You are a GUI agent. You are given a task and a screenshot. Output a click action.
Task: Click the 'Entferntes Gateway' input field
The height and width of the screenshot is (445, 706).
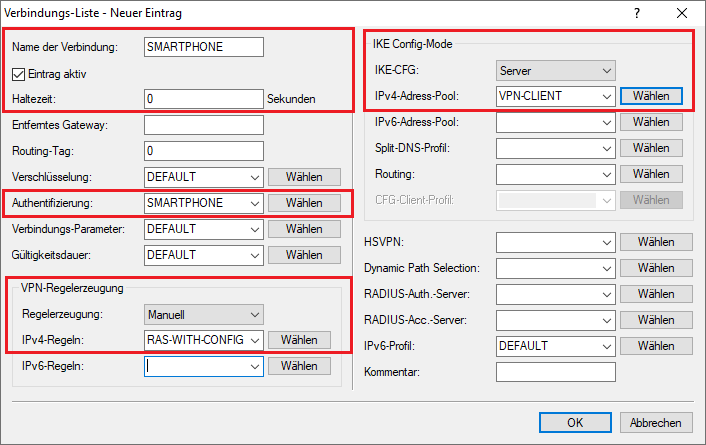203,125
